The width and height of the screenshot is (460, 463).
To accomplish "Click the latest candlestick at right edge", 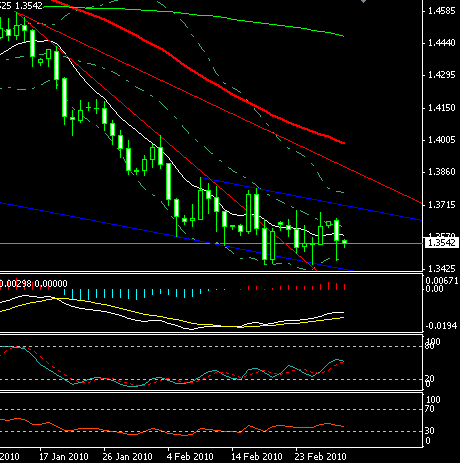I will (345, 242).
